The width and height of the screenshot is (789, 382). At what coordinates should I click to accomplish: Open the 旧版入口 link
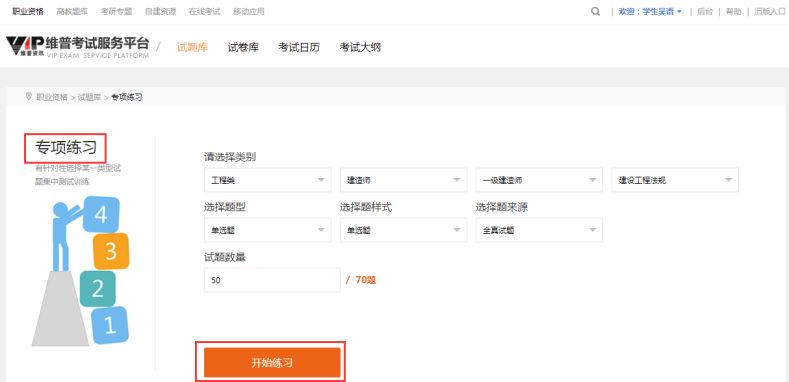point(769,12)
